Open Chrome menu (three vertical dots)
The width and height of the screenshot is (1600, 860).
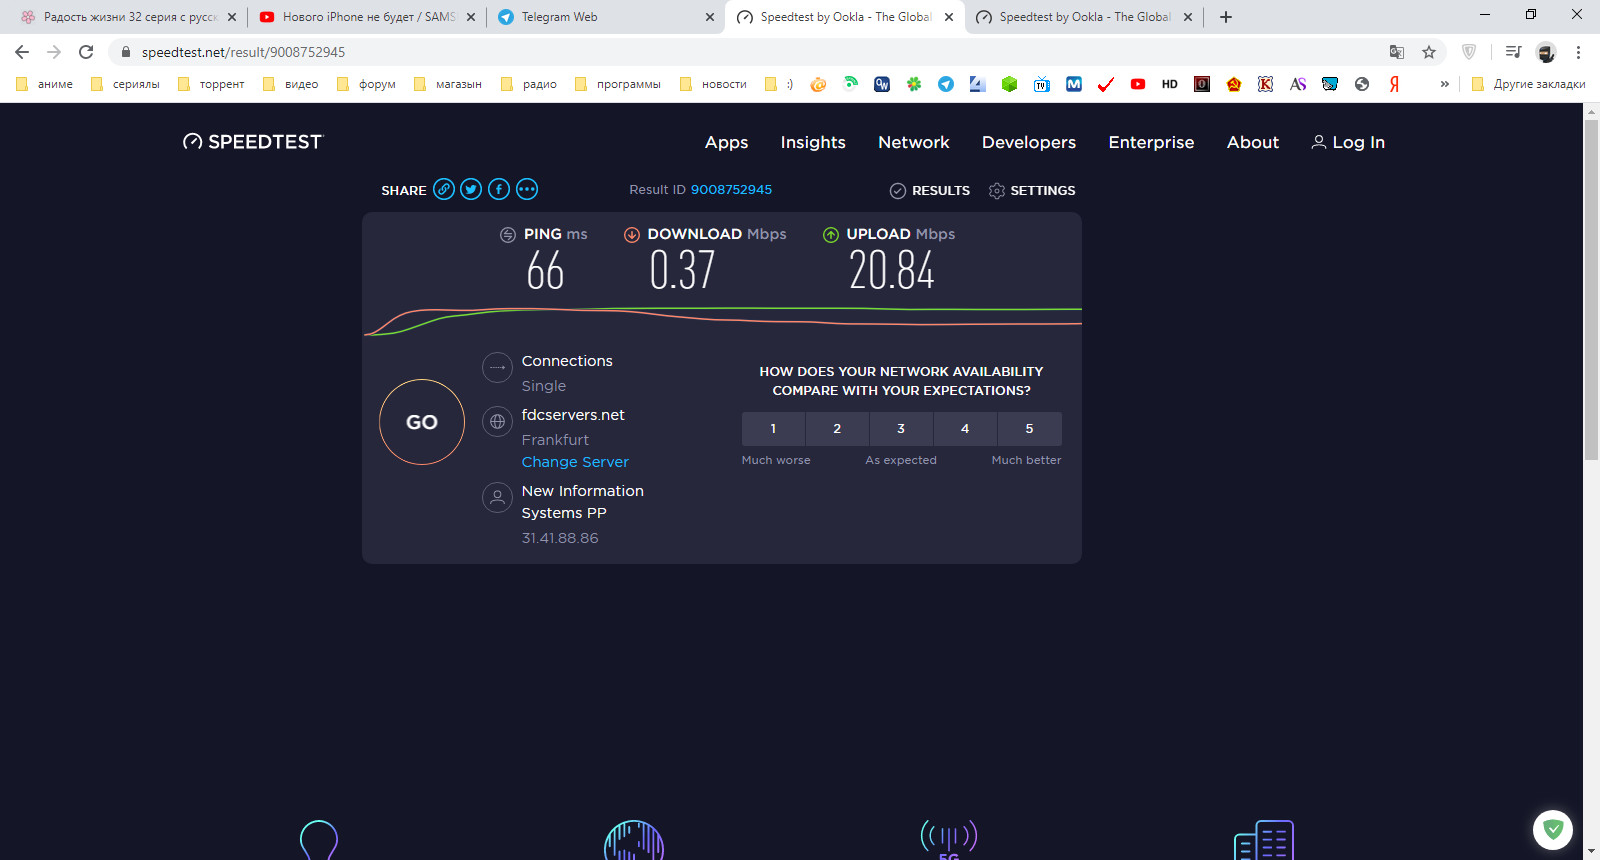pos(1578,52)
